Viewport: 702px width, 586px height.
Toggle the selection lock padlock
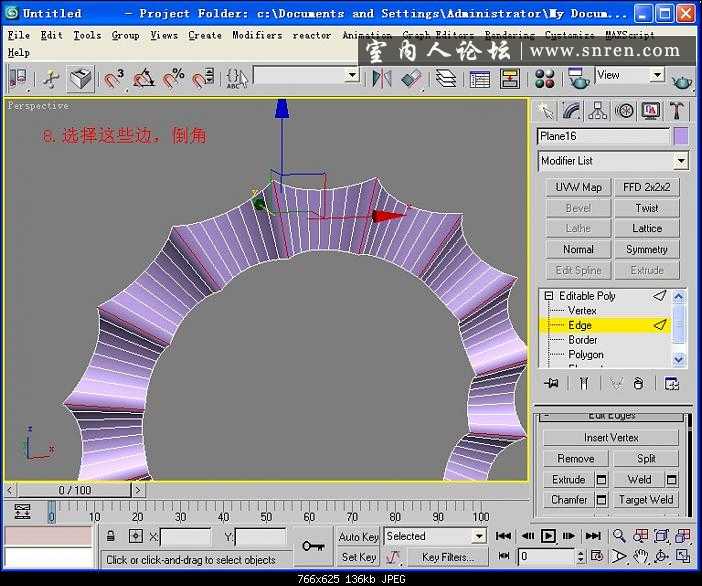pyautogui.click(x=111, y=537)
